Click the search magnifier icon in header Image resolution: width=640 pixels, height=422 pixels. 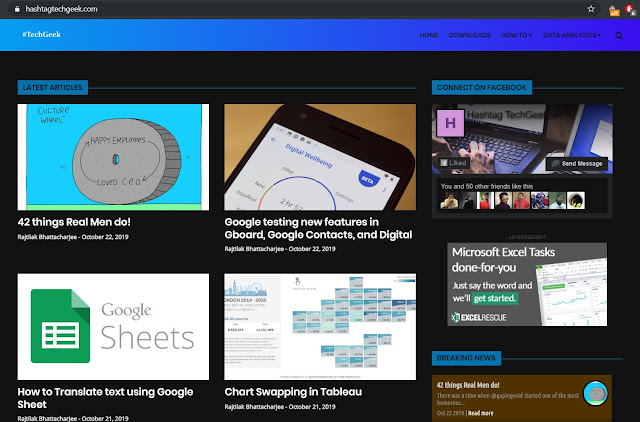pos(619,36)
